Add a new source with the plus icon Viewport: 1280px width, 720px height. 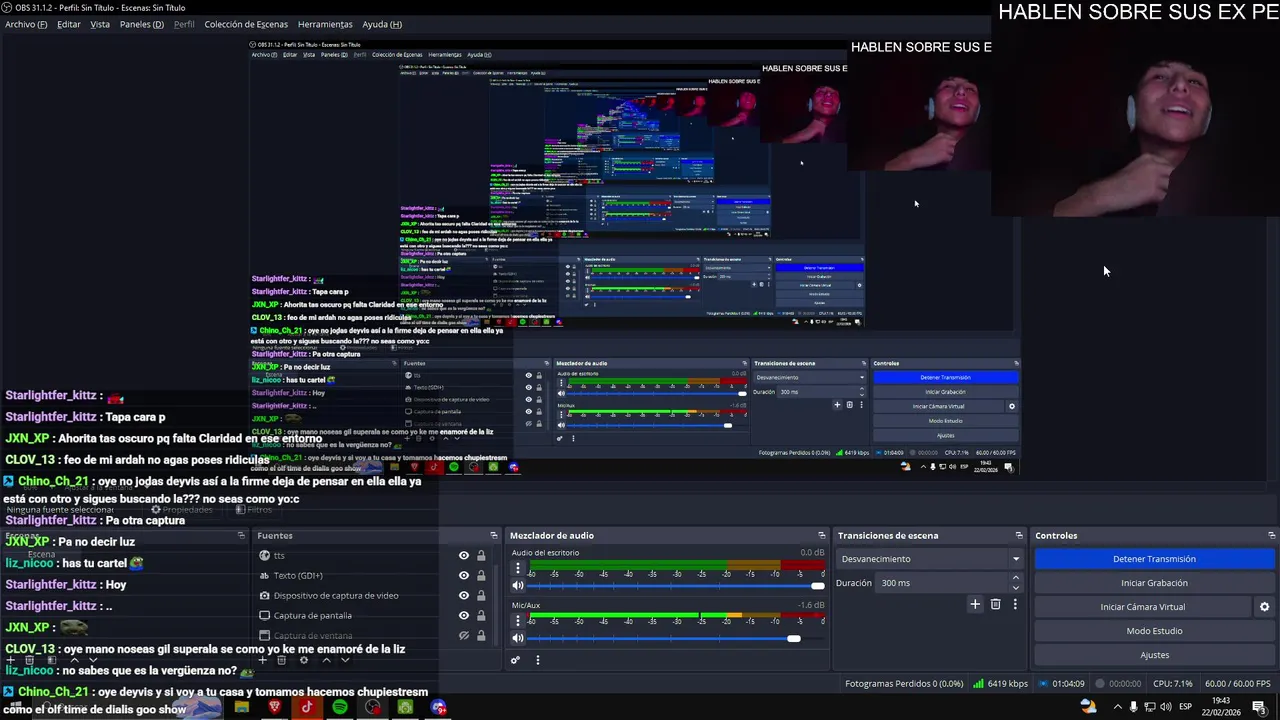[x=263, y=660]
